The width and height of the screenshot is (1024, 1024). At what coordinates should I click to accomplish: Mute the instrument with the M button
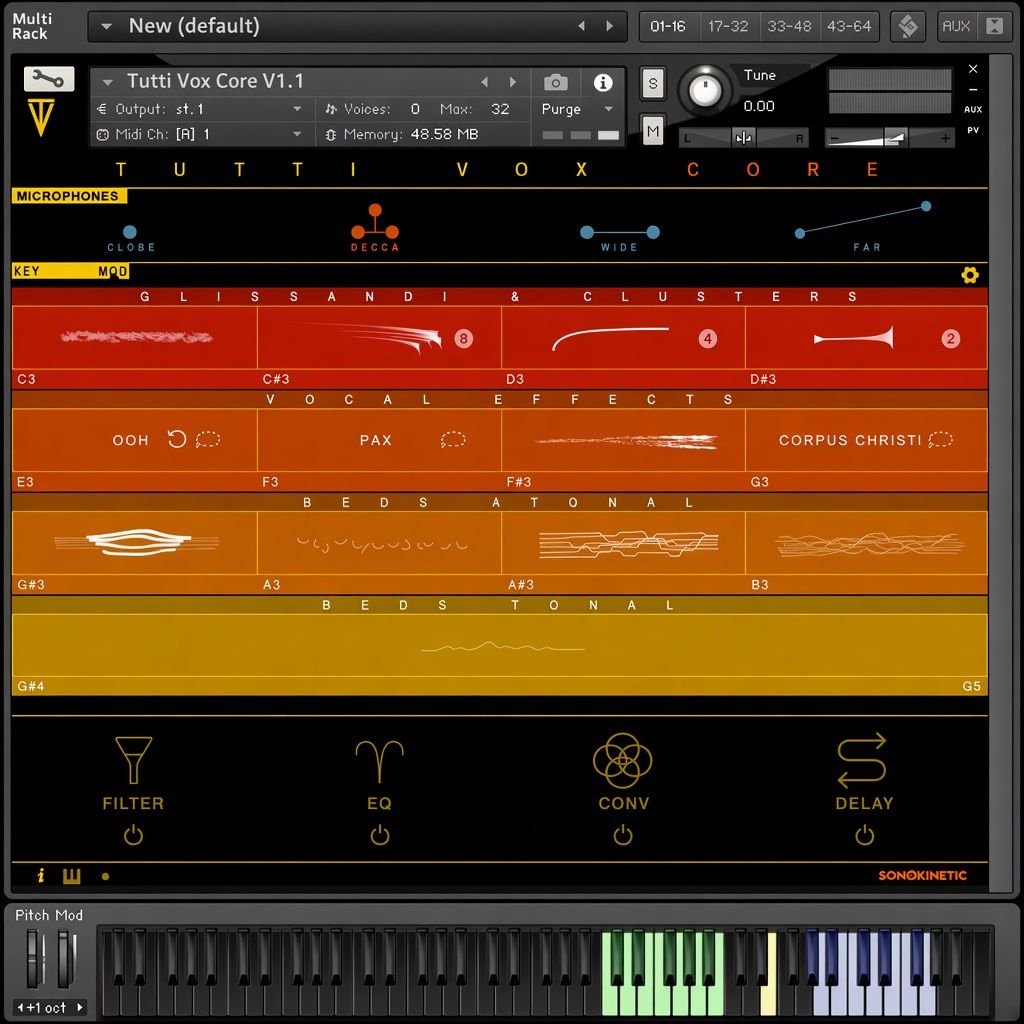click(652, 131)
